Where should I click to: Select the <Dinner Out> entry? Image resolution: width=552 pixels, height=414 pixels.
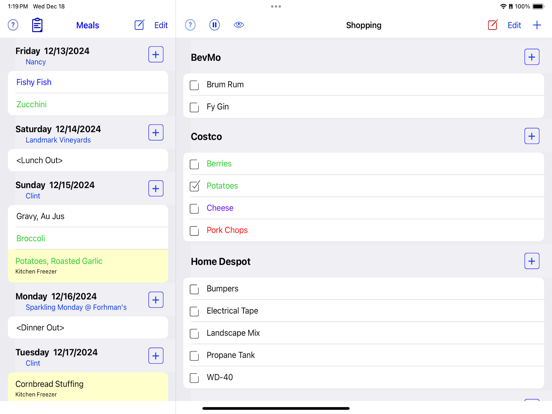[x=88, y=327]
